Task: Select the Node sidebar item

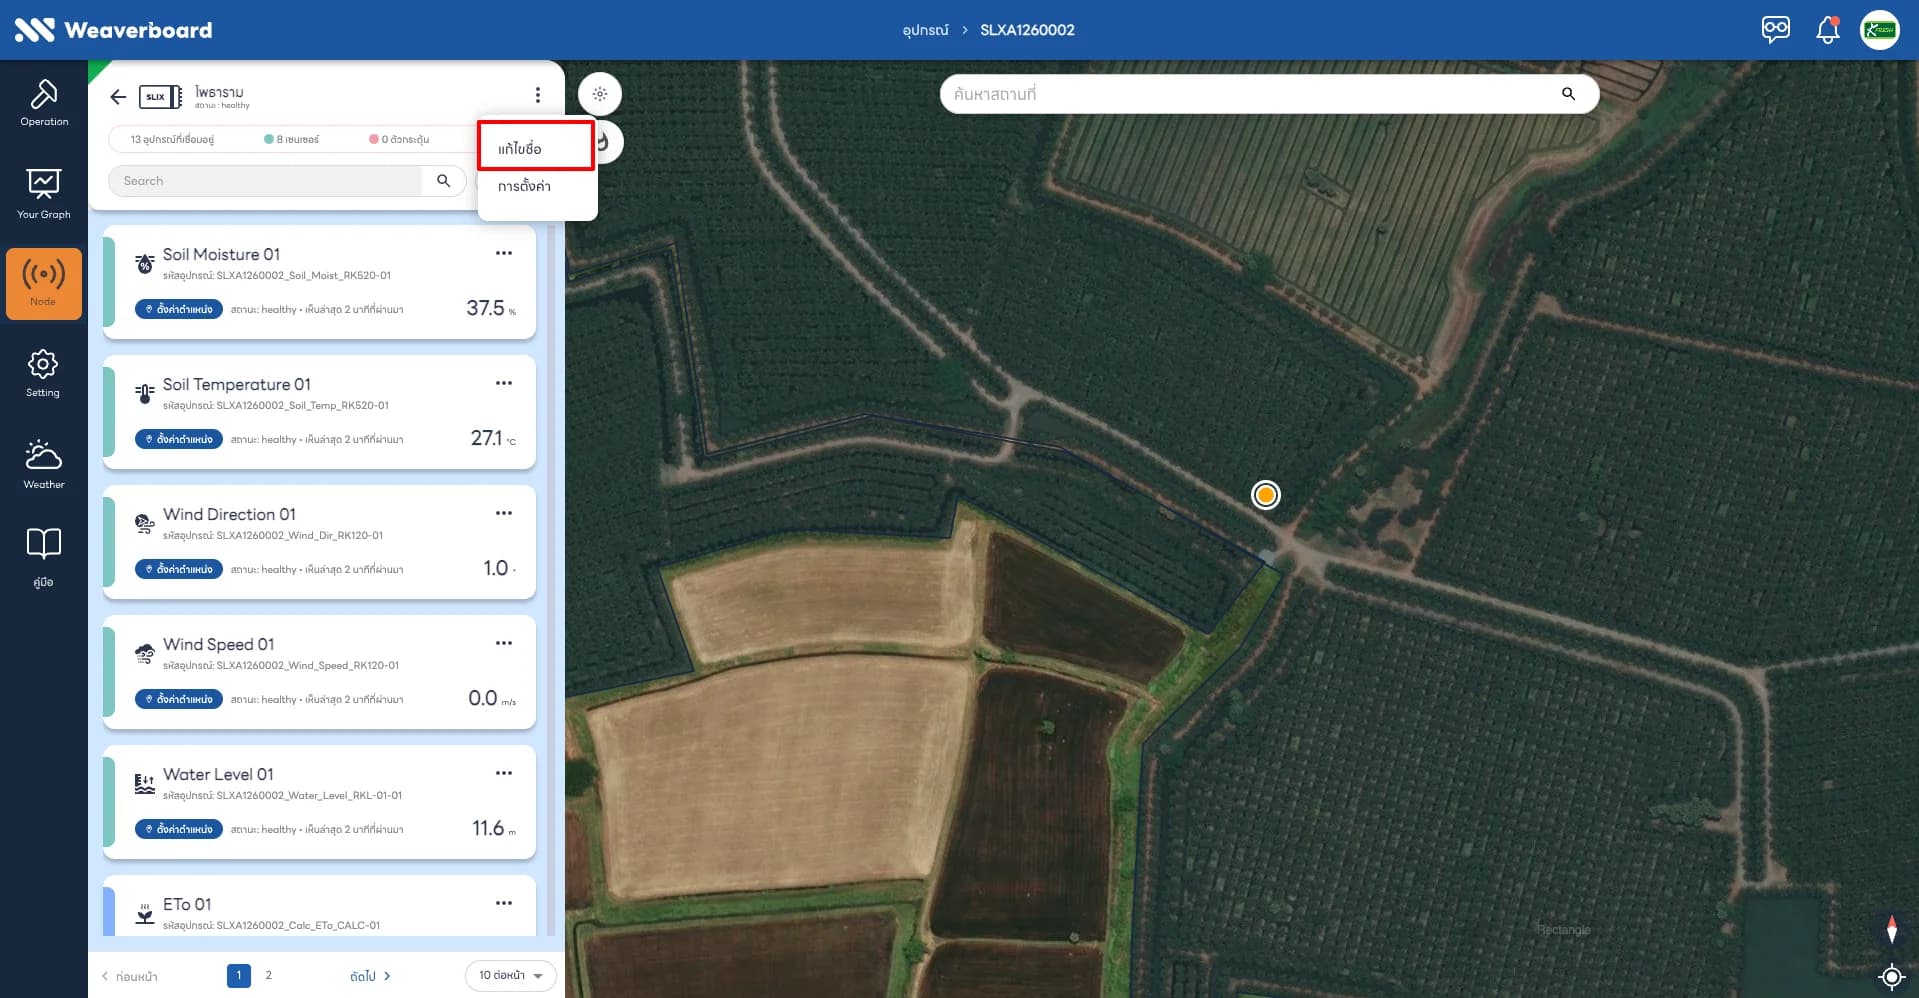Action: tap(44, 284)
